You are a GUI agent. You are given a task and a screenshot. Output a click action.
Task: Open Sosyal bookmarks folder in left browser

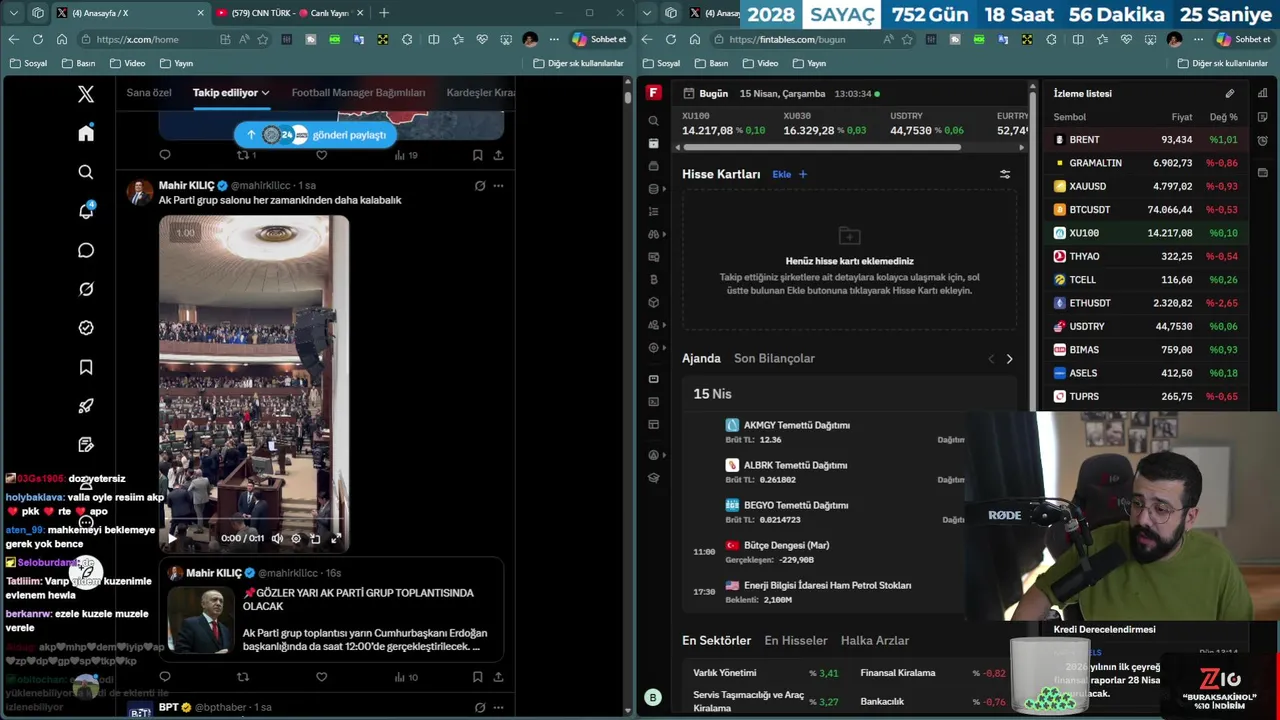28,63
